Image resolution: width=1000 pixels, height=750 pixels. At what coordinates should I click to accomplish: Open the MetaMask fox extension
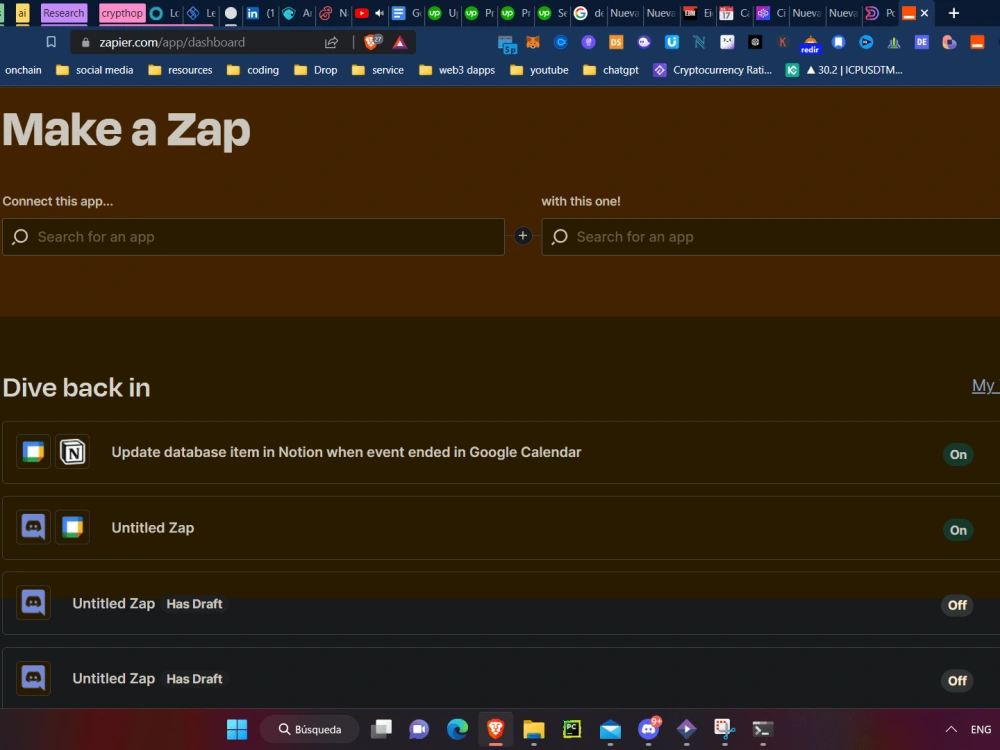pos(533,42)
